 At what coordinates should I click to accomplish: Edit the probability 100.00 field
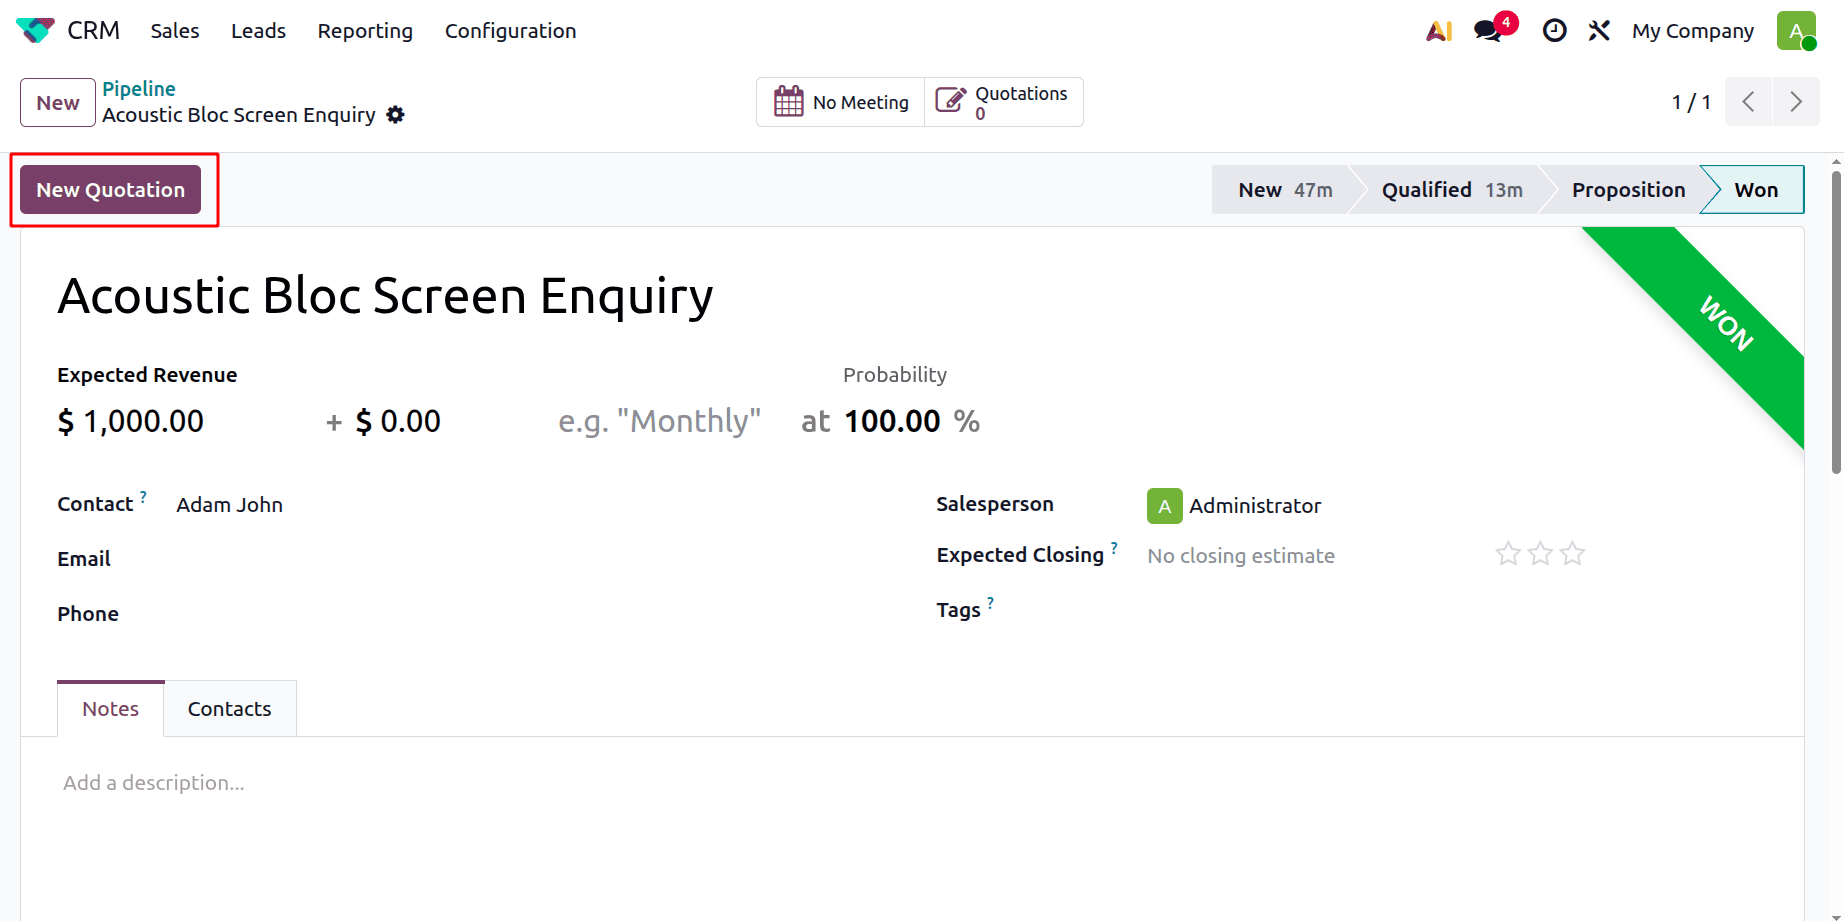tap(892, 421)
